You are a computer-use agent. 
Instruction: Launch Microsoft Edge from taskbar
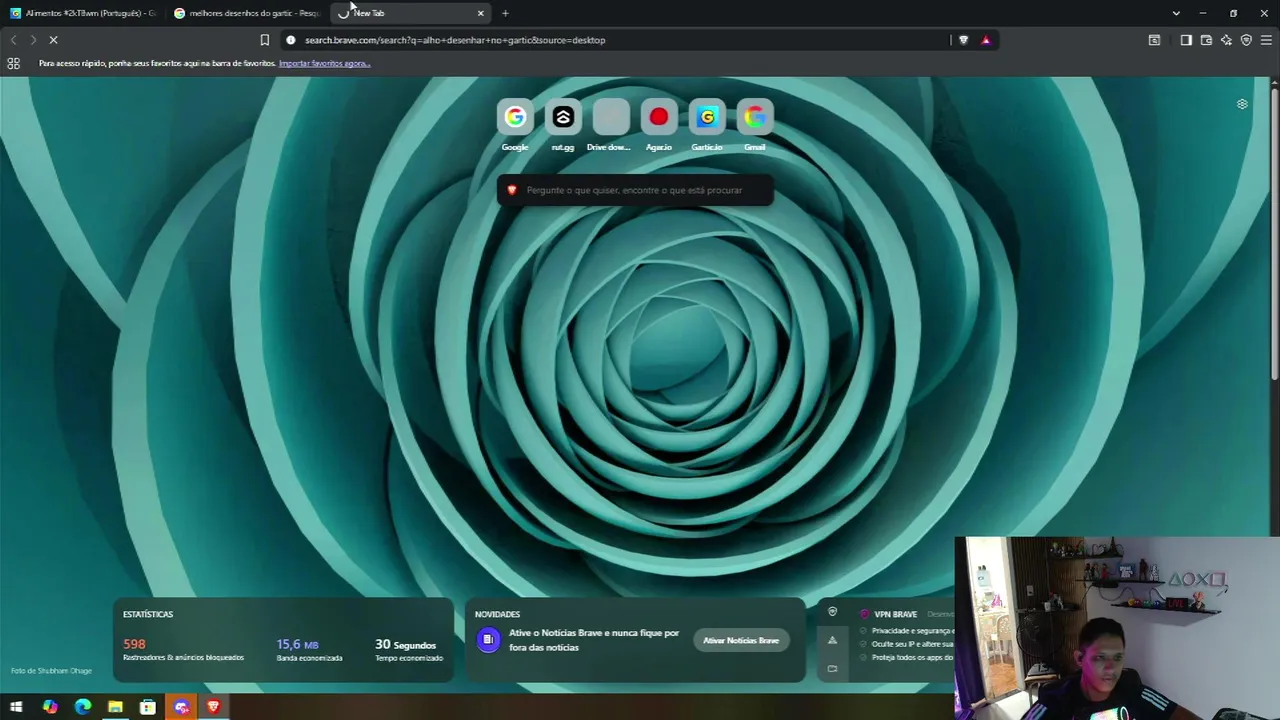coord(83,707)
